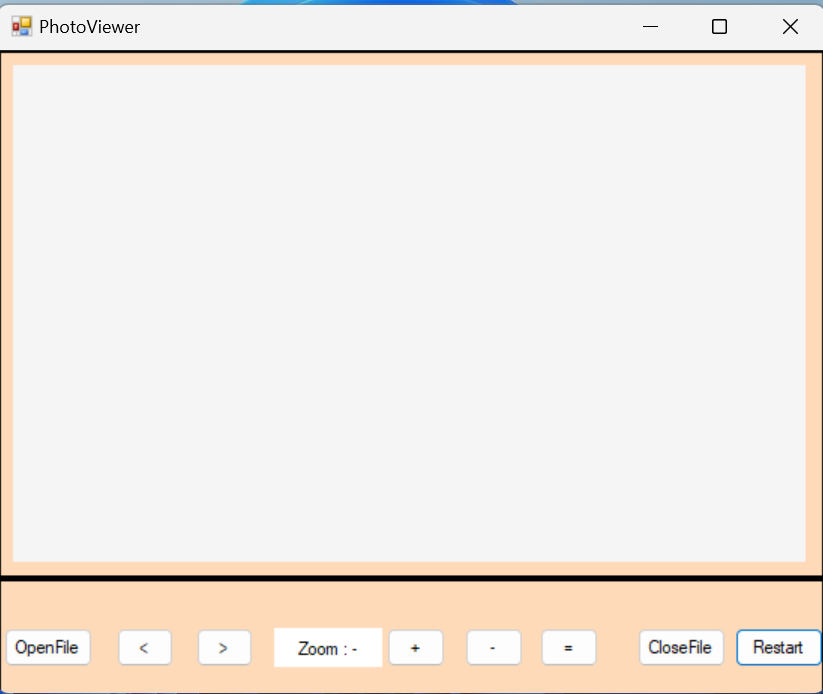Maximize the PhotoViewer window
The height and width of the screenshot is (694, 823).
click(x=719, y=26)
